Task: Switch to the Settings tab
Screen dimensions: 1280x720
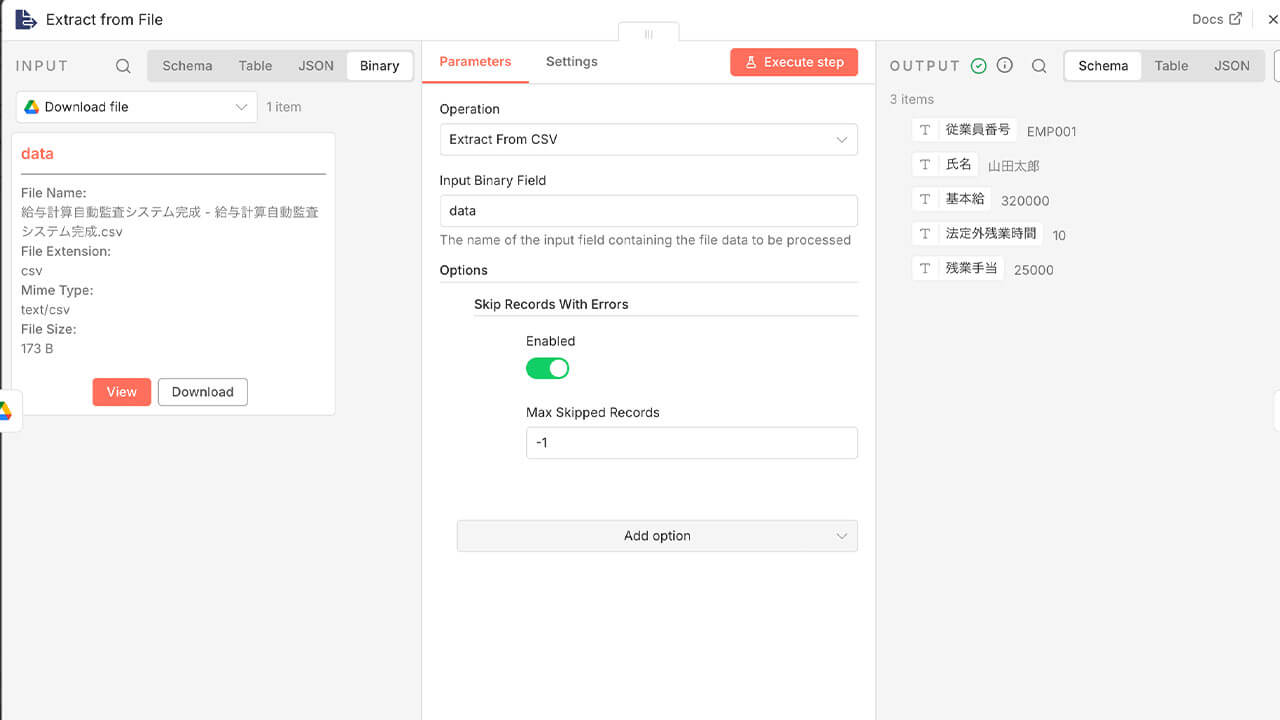Action: click(x=571, y=62)
